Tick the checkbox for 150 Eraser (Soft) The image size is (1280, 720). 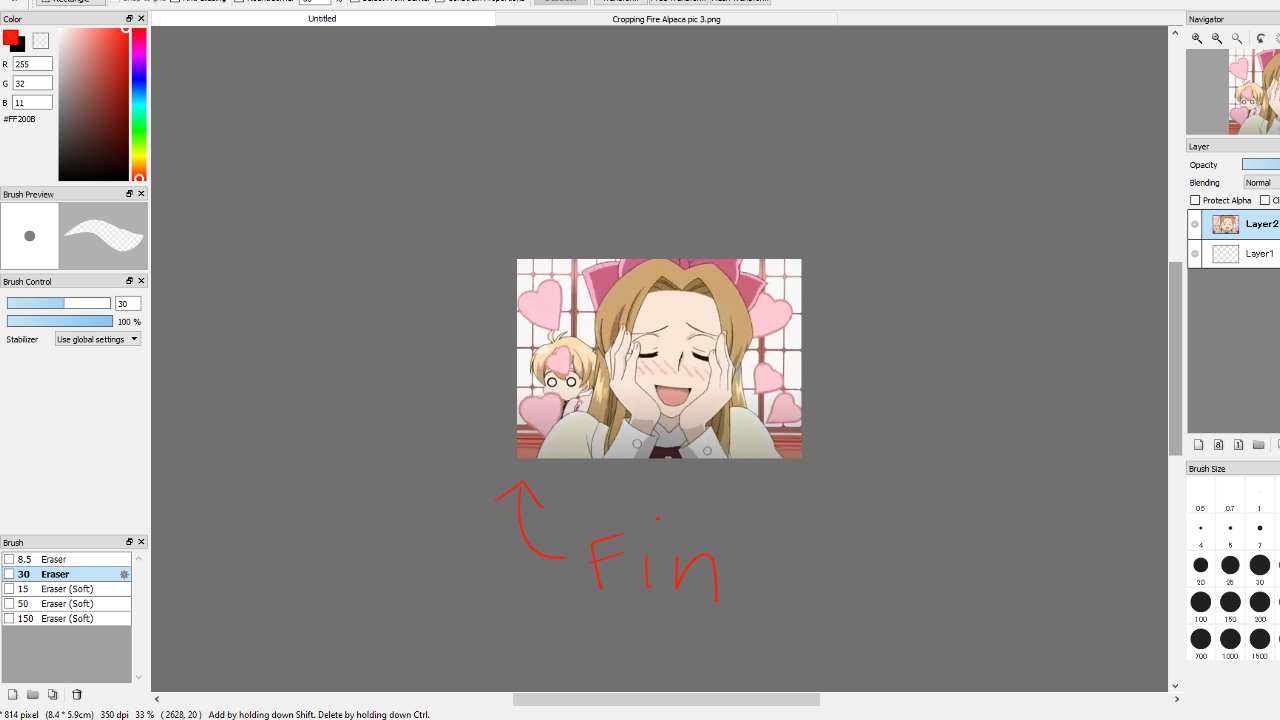pyautogui.click(x=9, y=619)
